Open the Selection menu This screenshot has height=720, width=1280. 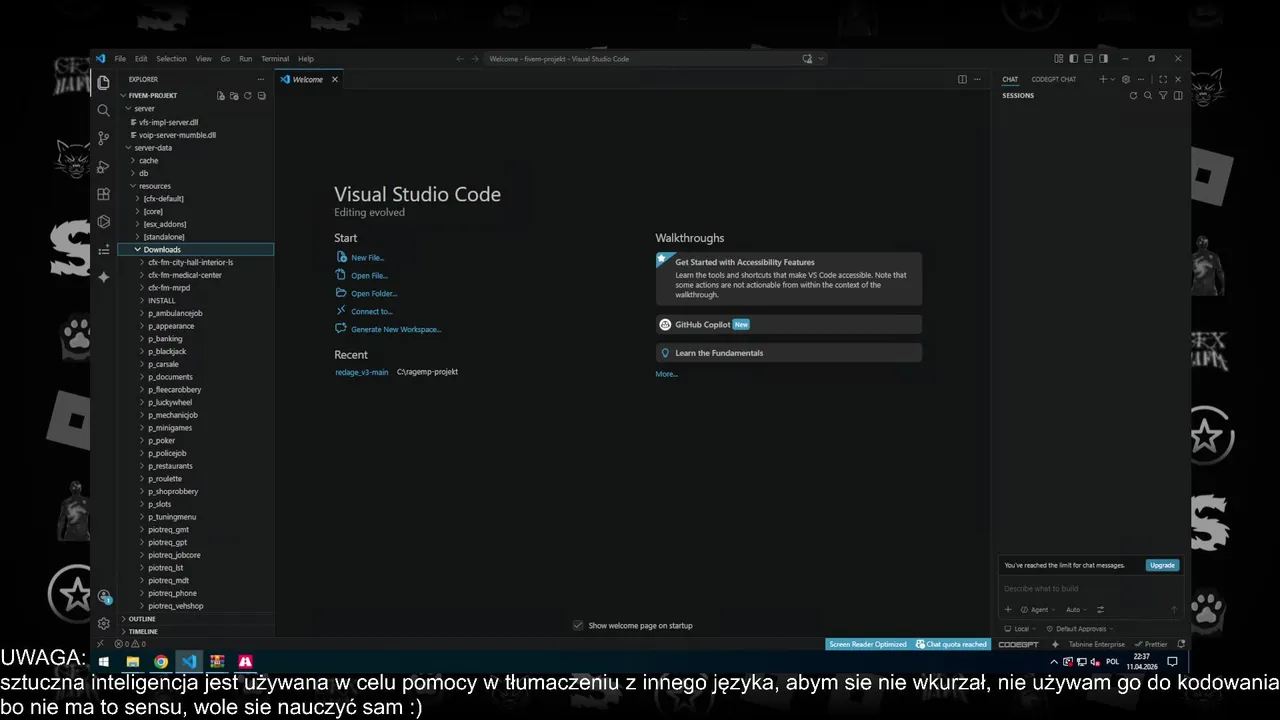(171, 59)
